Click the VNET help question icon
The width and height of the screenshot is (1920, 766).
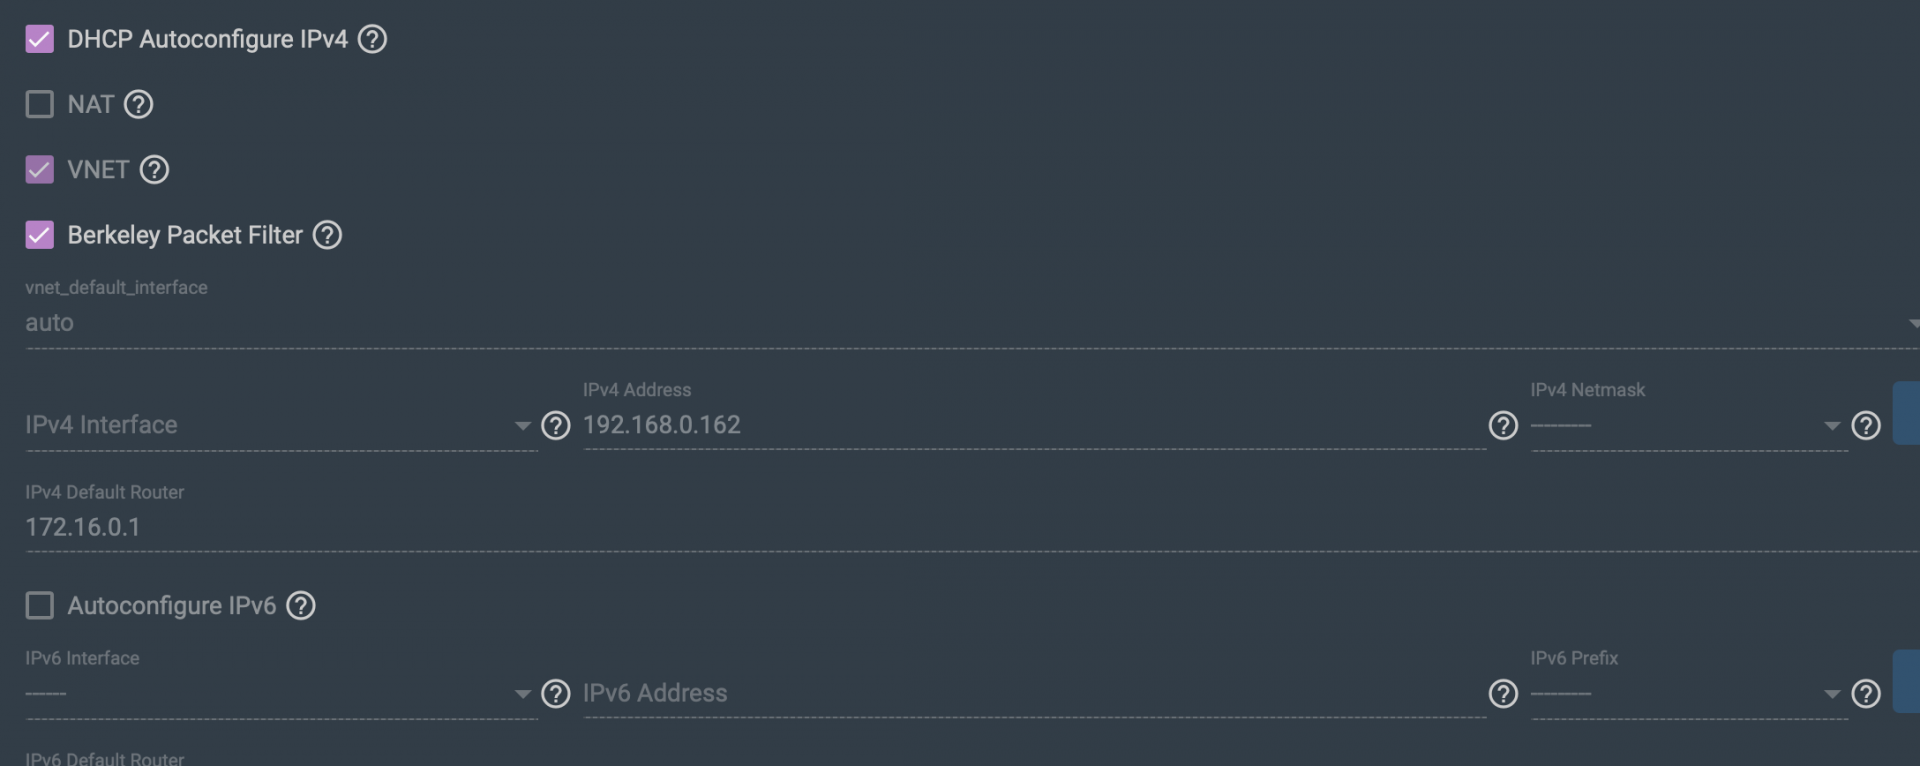tap(154, 170)
